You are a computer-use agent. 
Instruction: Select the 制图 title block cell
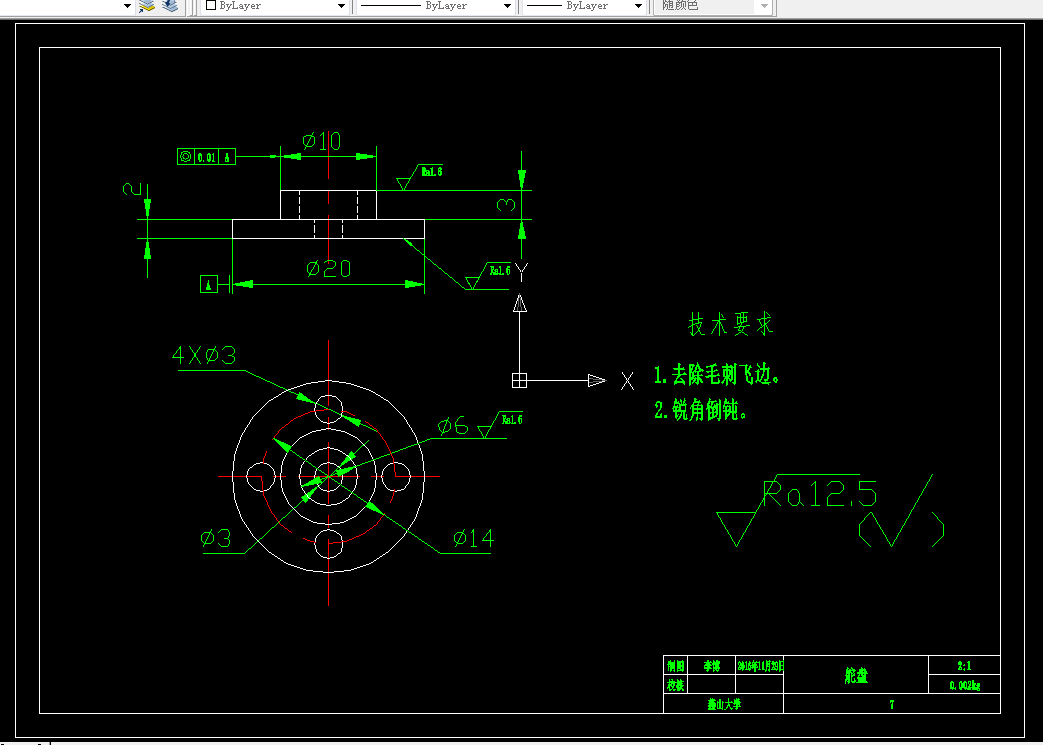pos(675,666)
